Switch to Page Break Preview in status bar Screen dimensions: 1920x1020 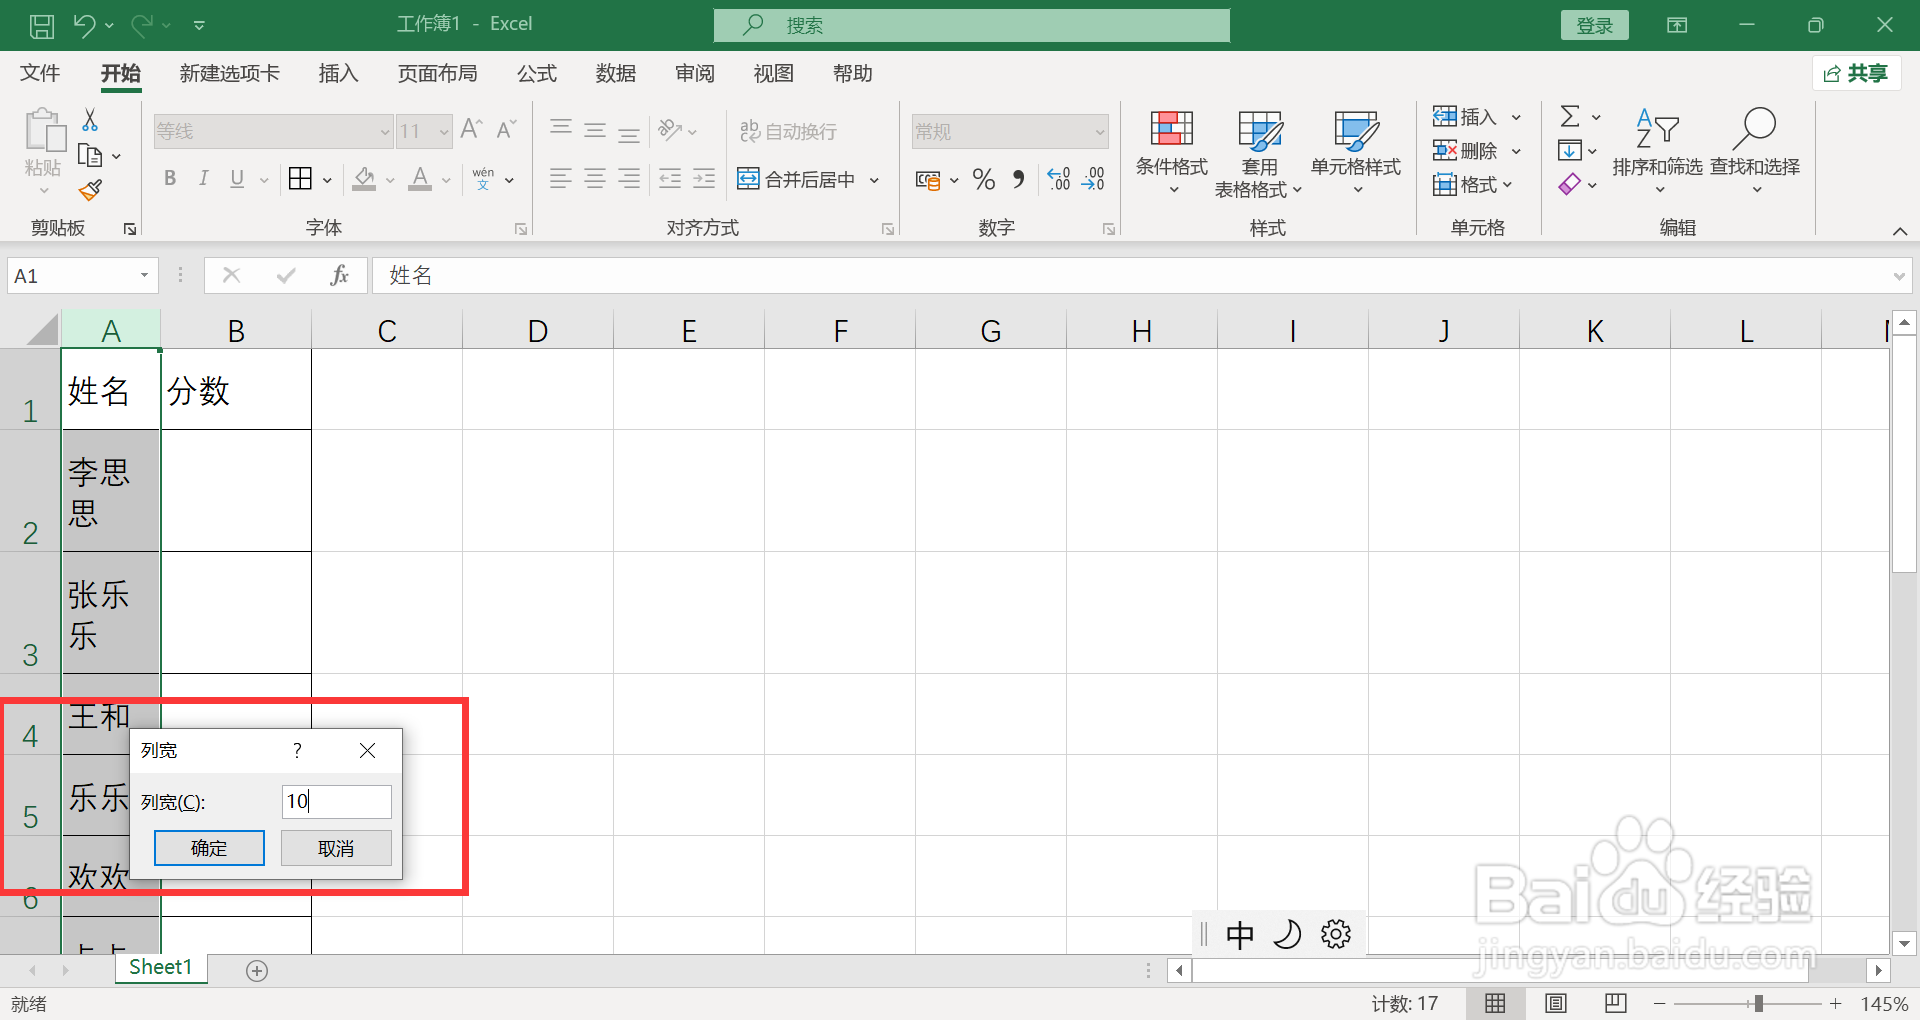pyautogui.click(x=1616, y=1003)
